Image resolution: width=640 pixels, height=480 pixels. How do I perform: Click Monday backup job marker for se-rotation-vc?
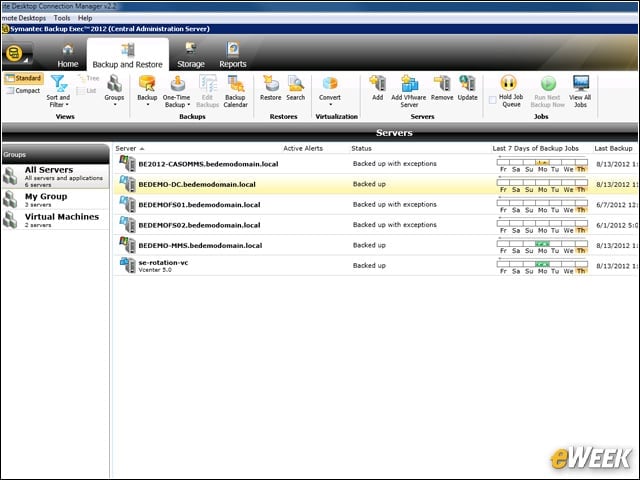click(542, 264)
